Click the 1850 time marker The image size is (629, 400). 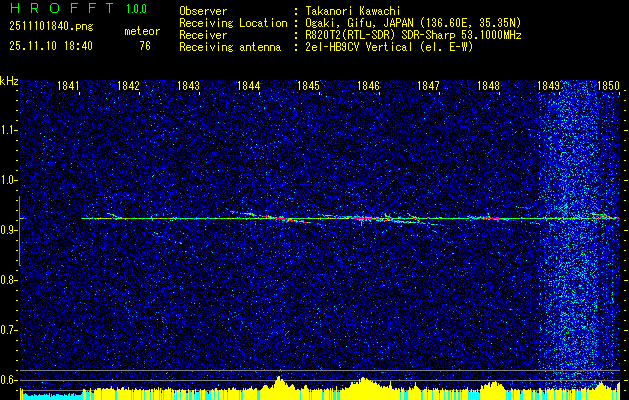609,85
